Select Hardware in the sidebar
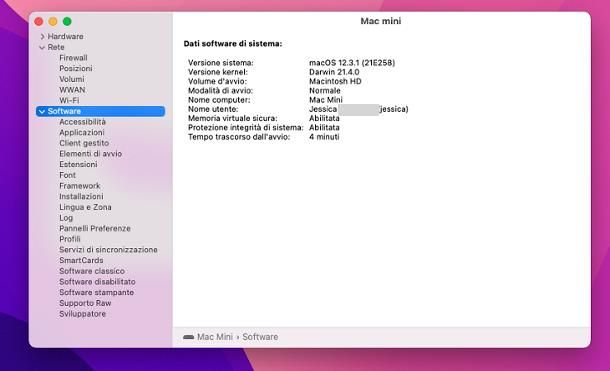This screenshot has width=610, height=371. pyautogui.click(x=65, y=37)
